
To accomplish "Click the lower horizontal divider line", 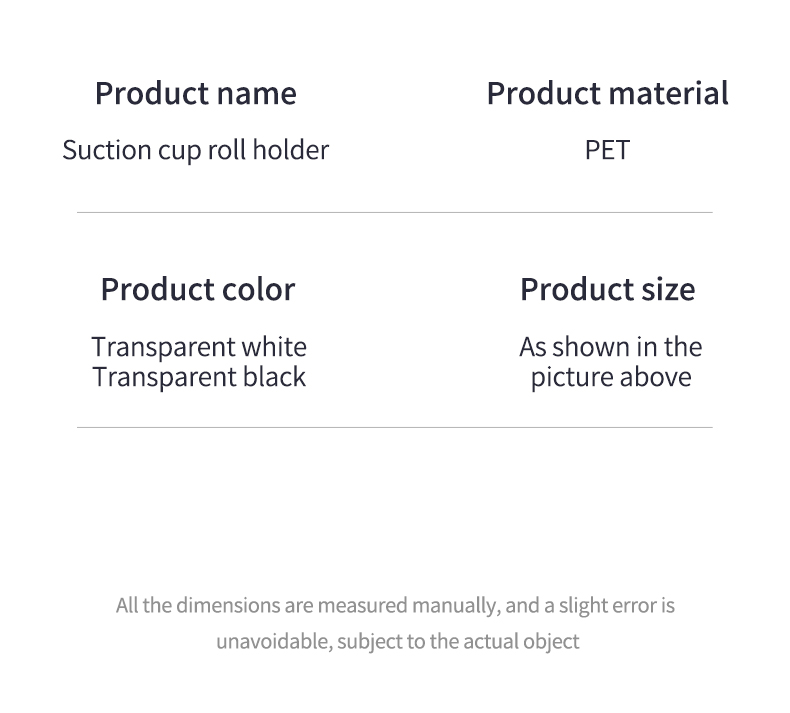I will 394,427.
